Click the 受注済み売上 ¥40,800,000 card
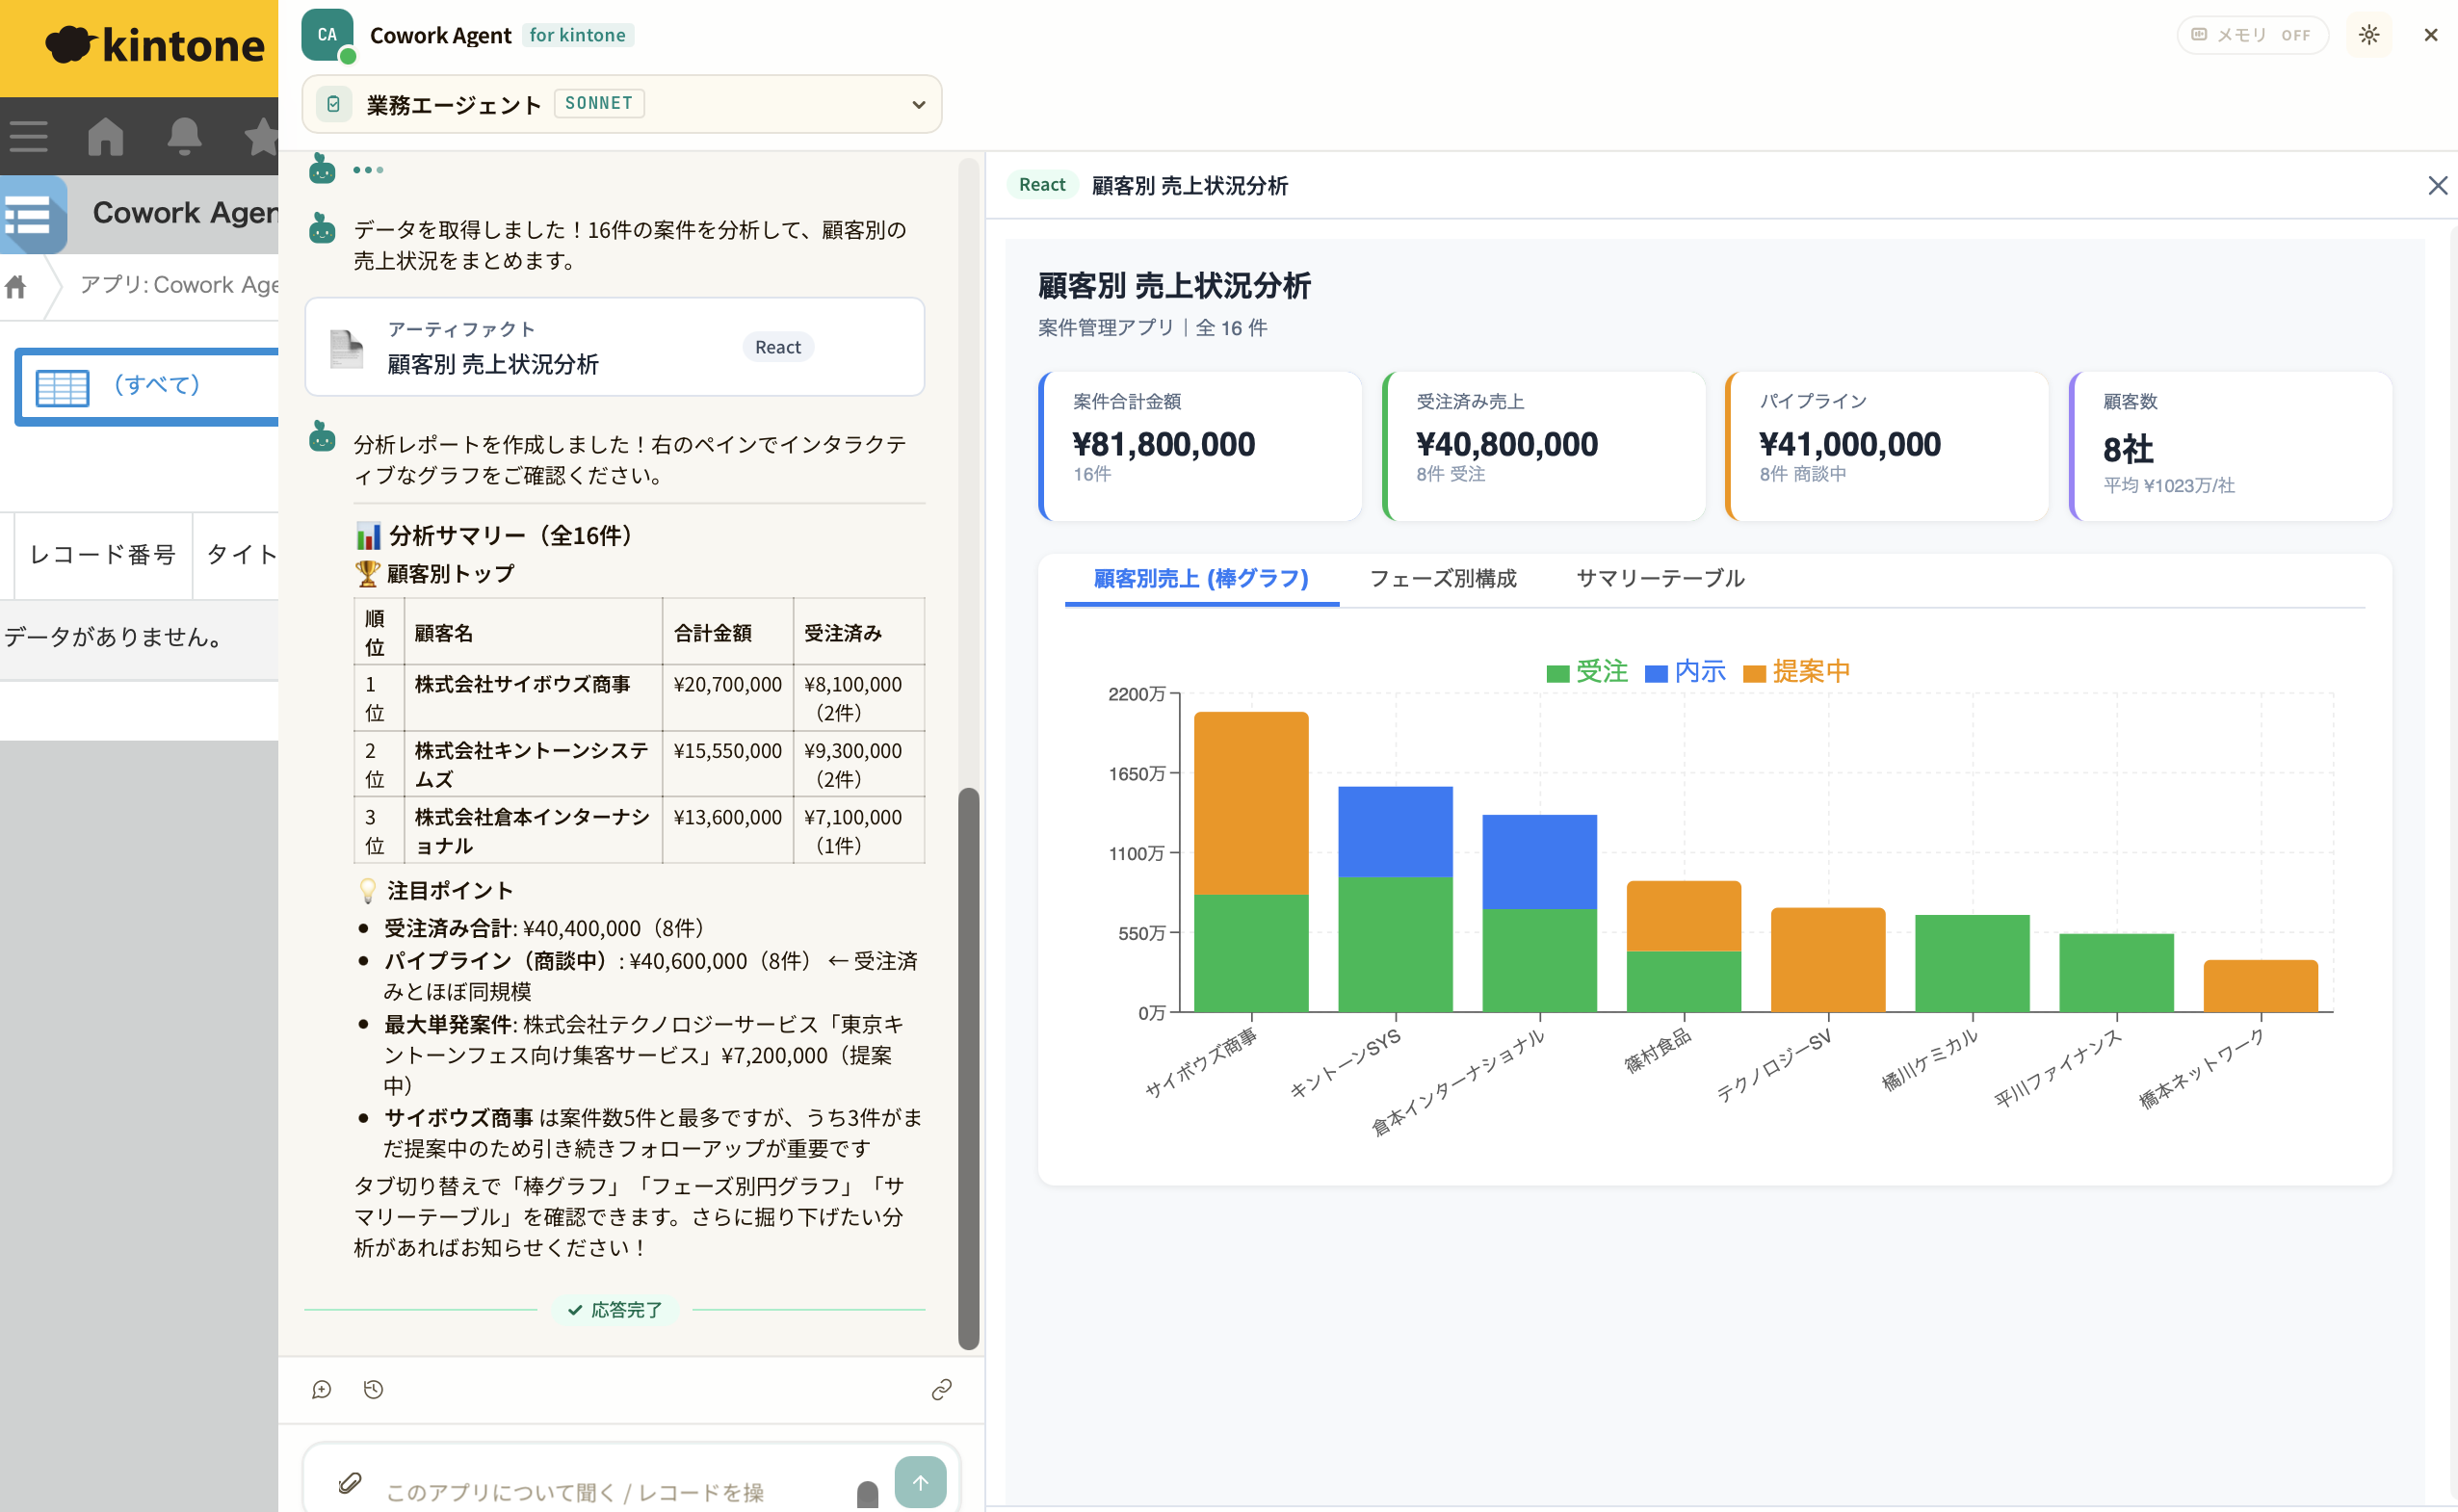The image size is (2458, 1512). pos(1543,446)
